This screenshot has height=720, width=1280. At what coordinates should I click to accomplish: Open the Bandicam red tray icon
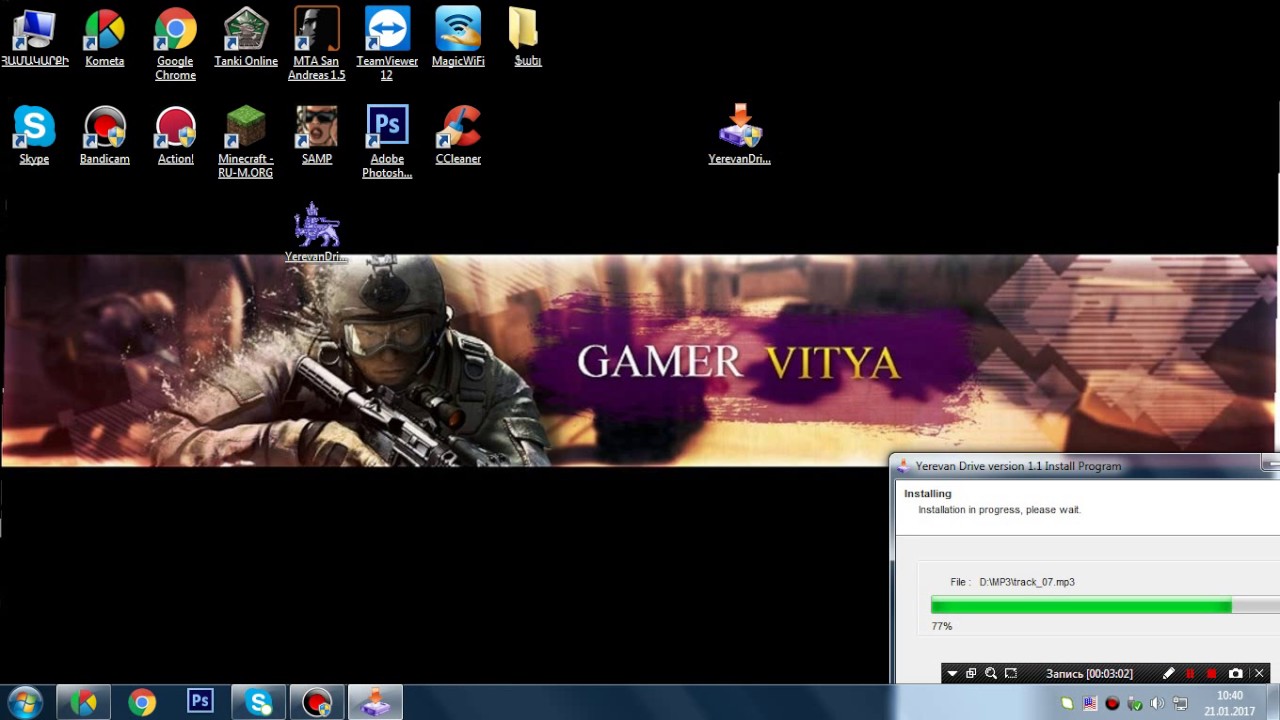(1112, 703)
